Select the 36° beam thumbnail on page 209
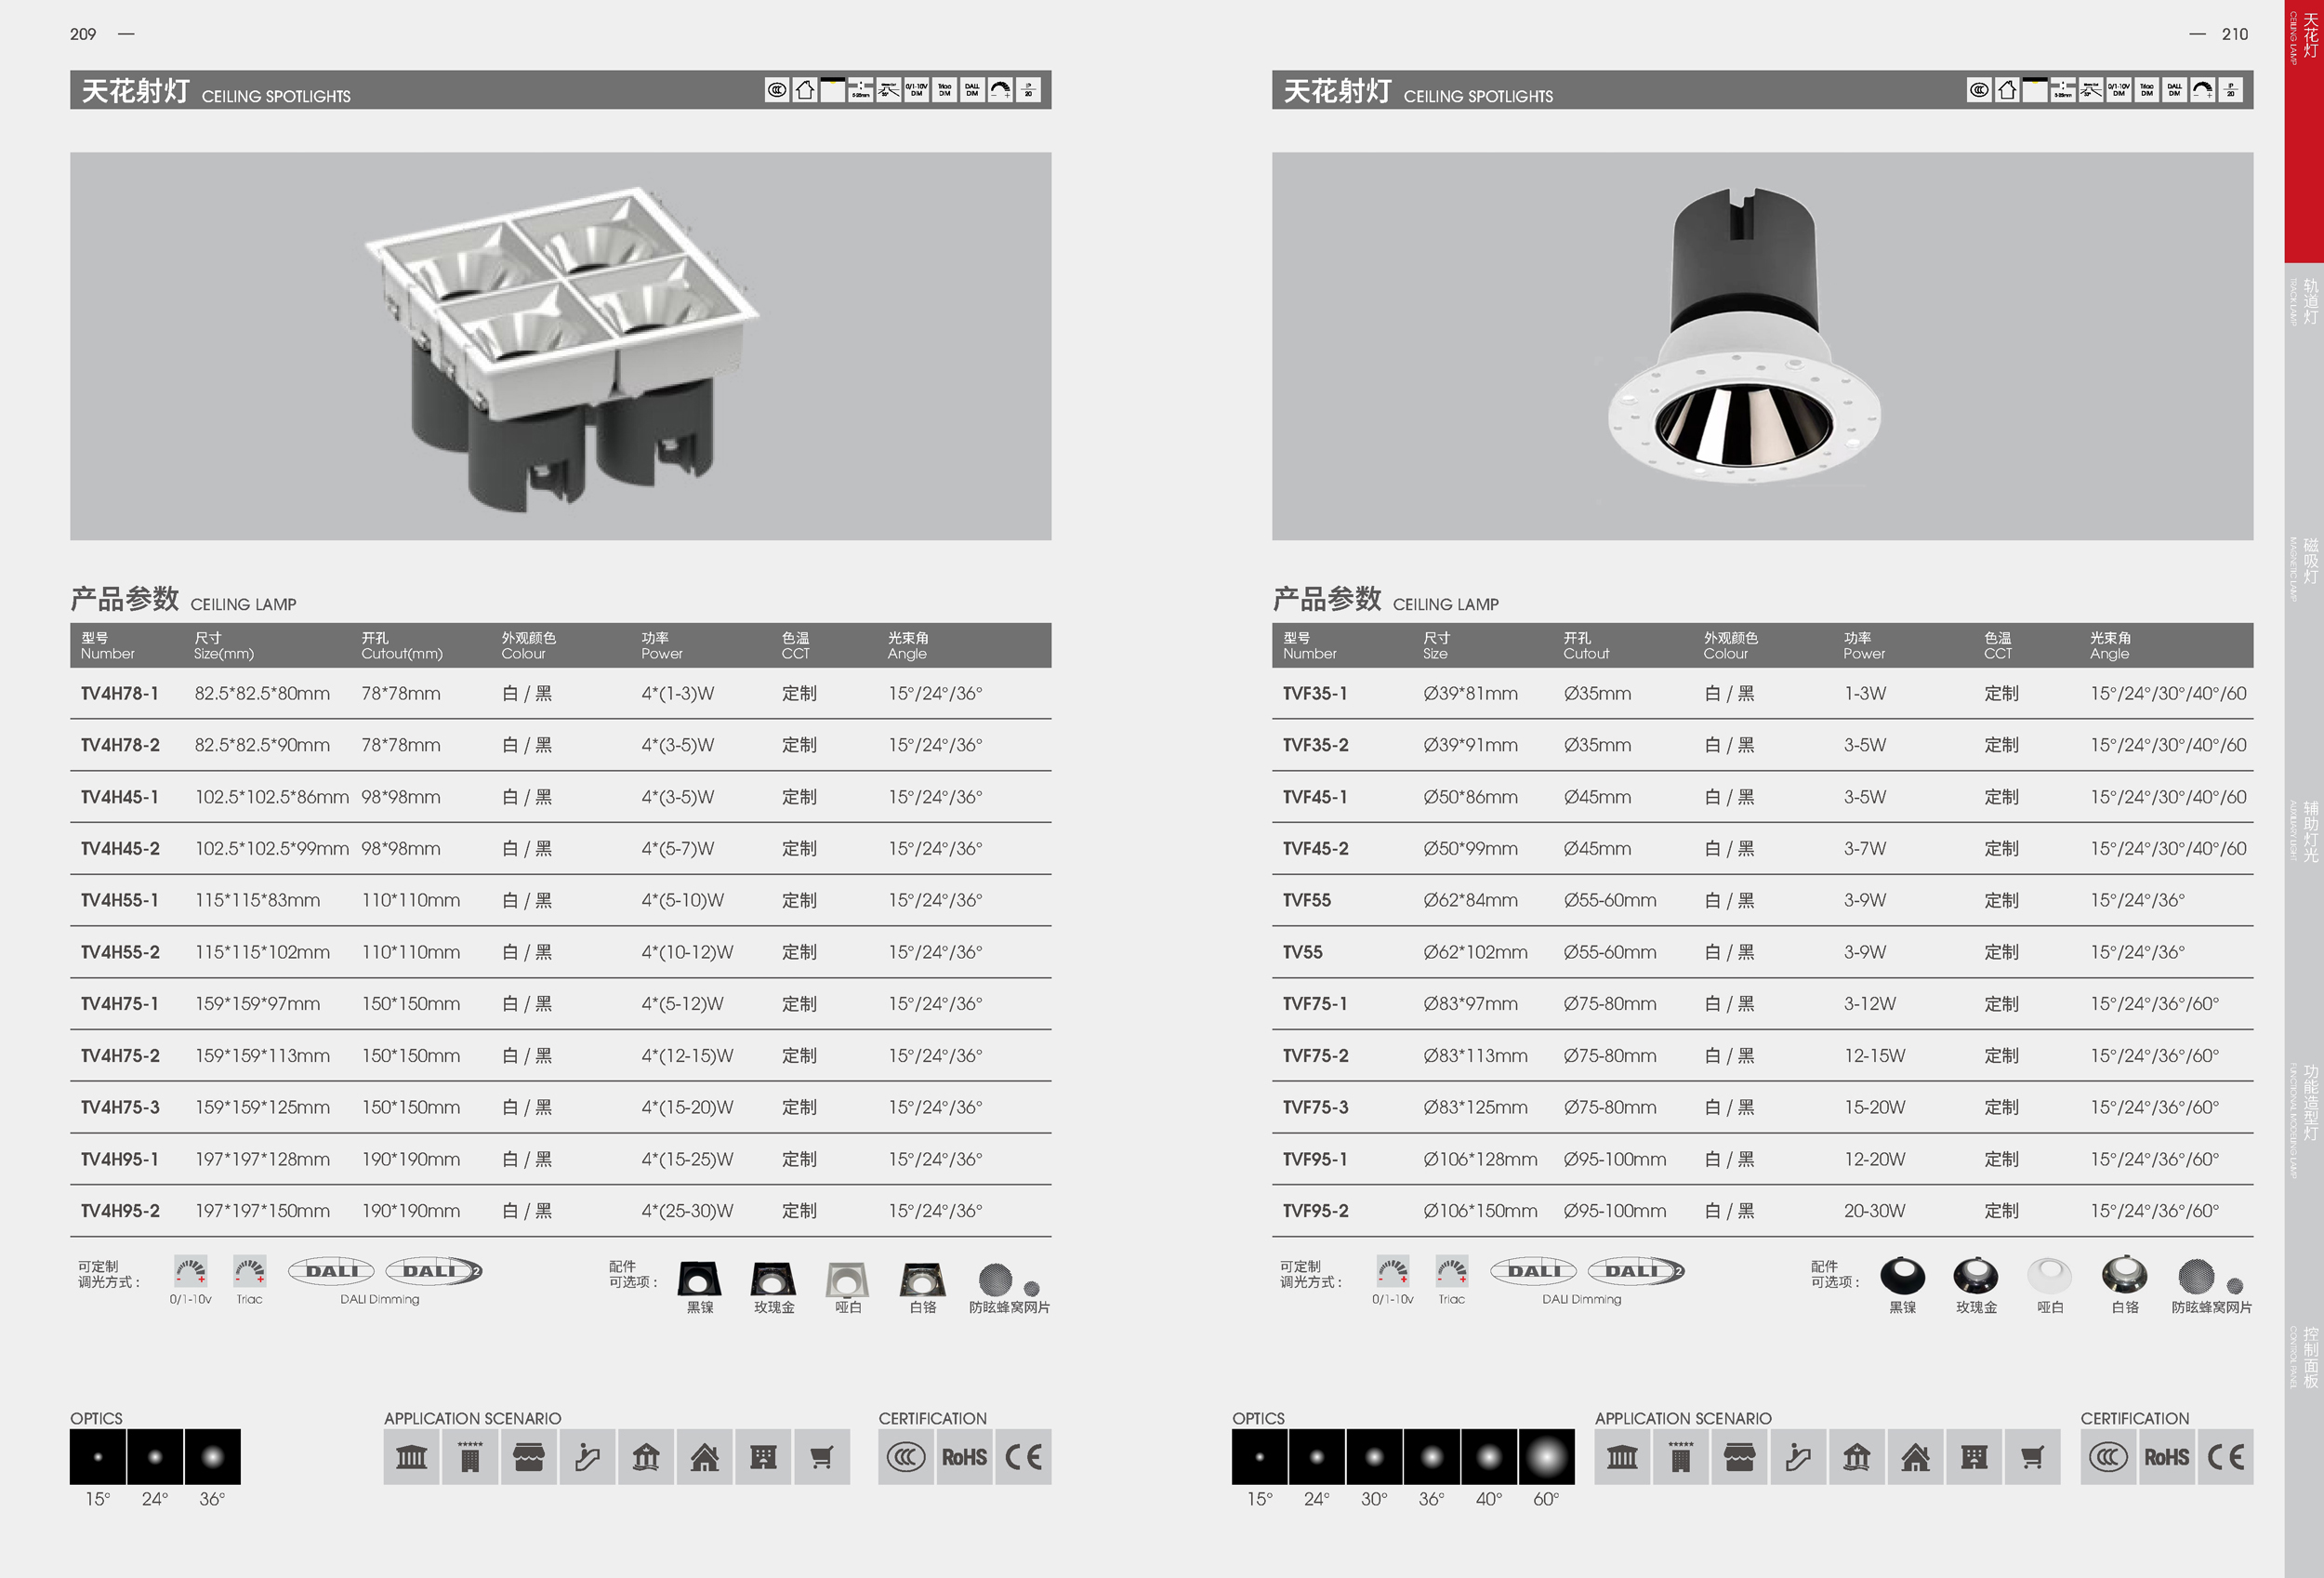Screen dimensions: 2324x1578 click(x=212, y=1457)
